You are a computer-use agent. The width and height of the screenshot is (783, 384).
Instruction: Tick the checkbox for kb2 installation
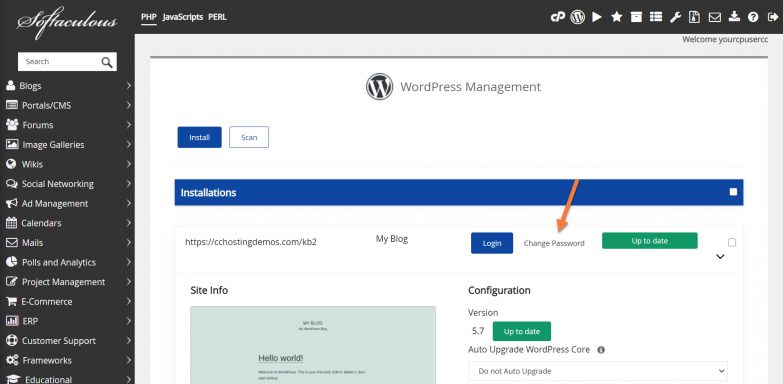732,243
